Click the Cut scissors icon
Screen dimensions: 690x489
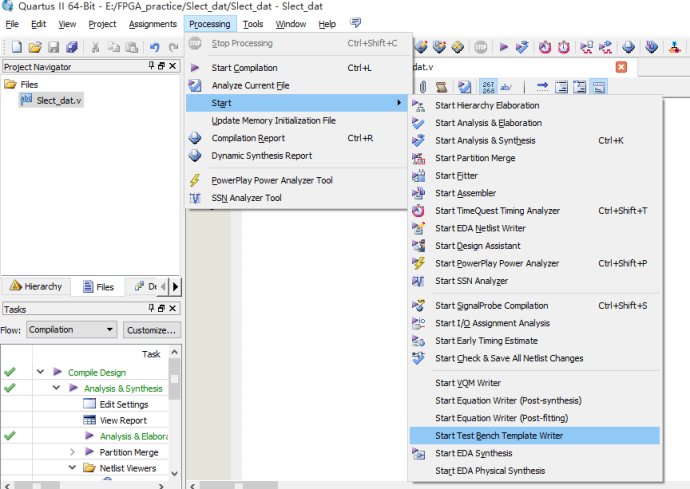point(95,47)
